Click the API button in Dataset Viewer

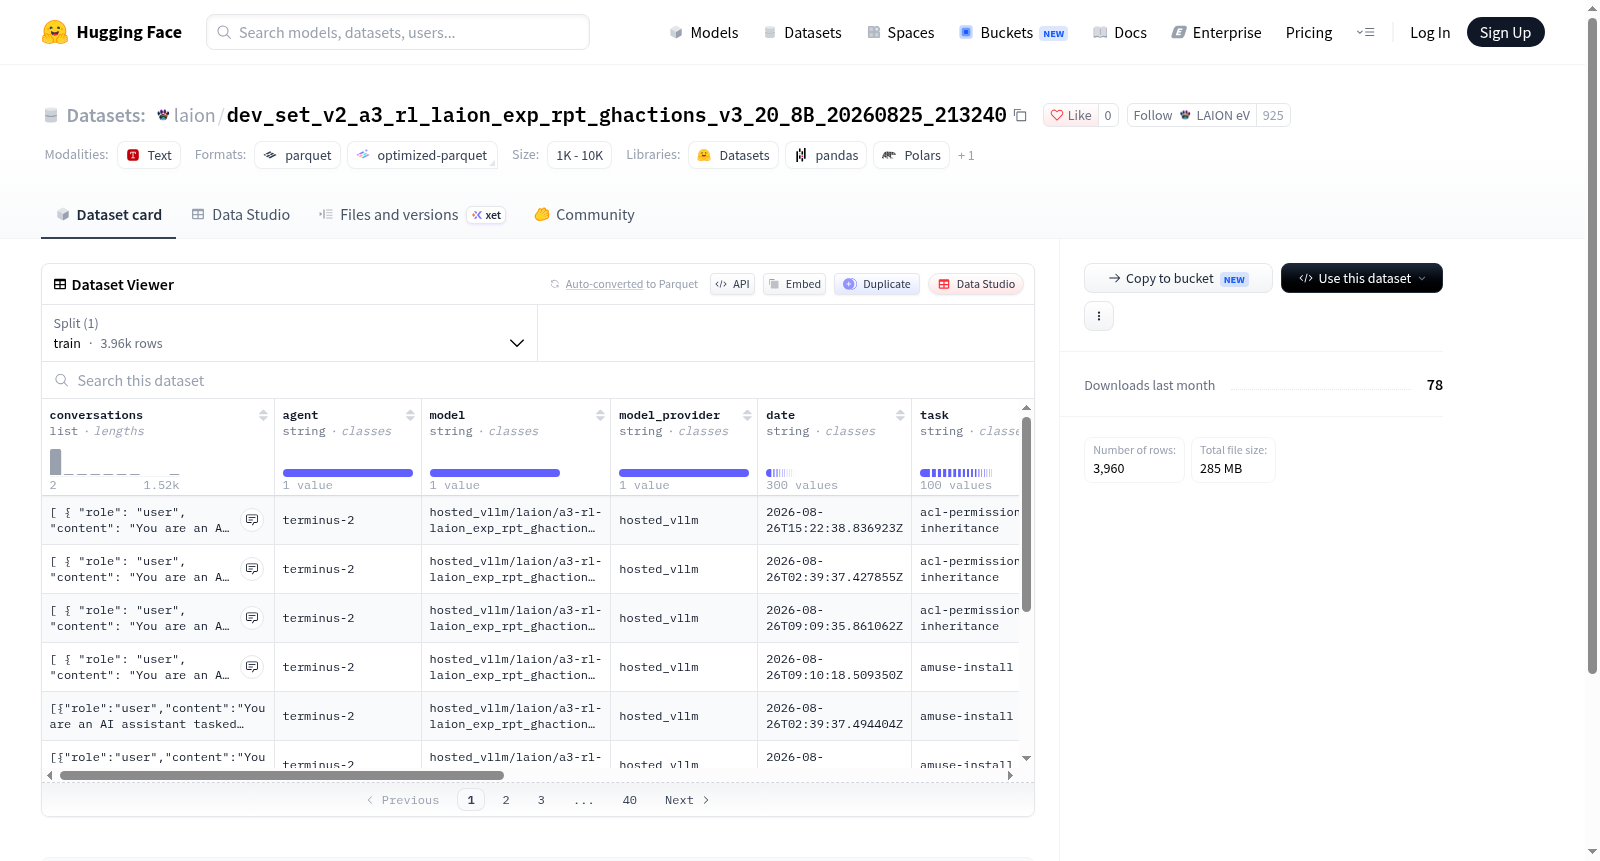tap(732, 284)
